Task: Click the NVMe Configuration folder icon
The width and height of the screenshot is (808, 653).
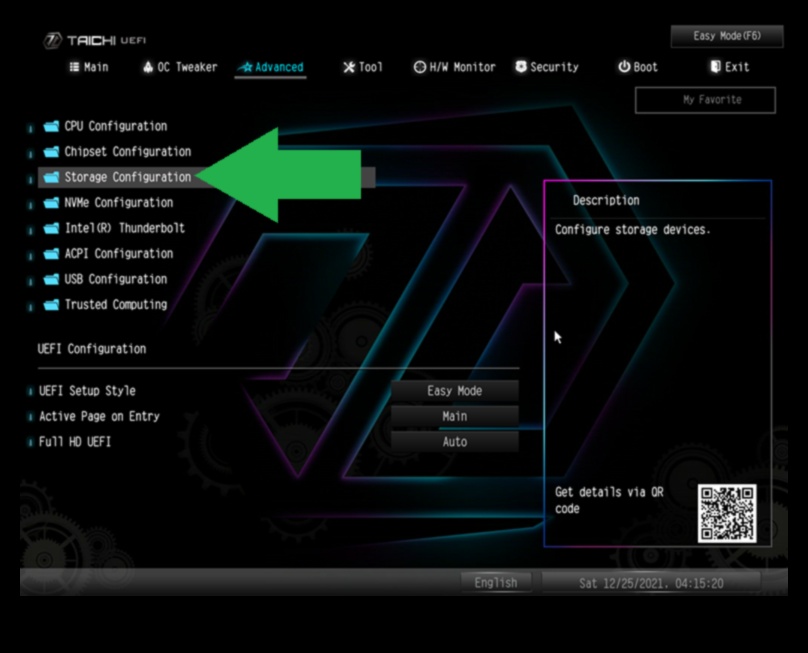Action: pyautogui.click(x=51, y=203)
